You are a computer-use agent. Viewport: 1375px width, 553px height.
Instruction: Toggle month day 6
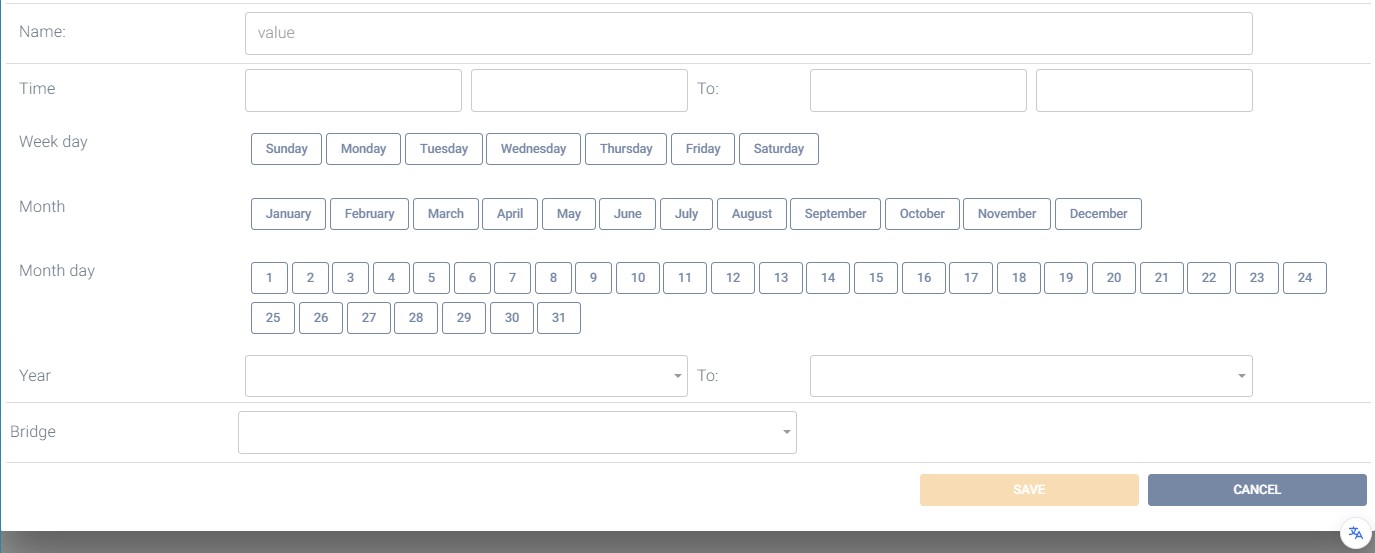472,278
